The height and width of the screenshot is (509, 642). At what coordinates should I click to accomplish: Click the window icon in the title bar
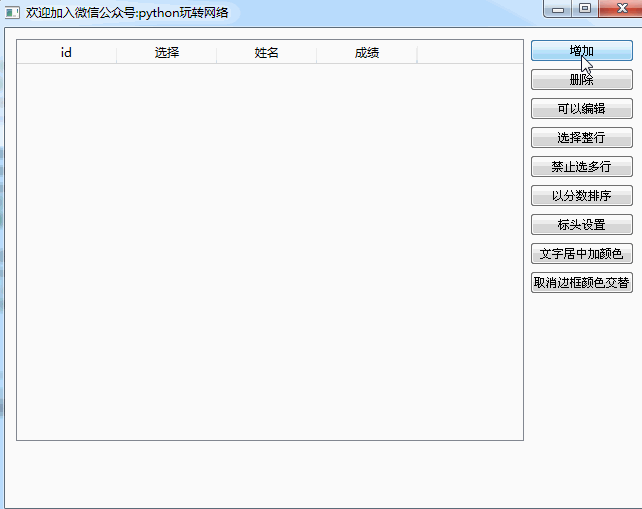12,13
